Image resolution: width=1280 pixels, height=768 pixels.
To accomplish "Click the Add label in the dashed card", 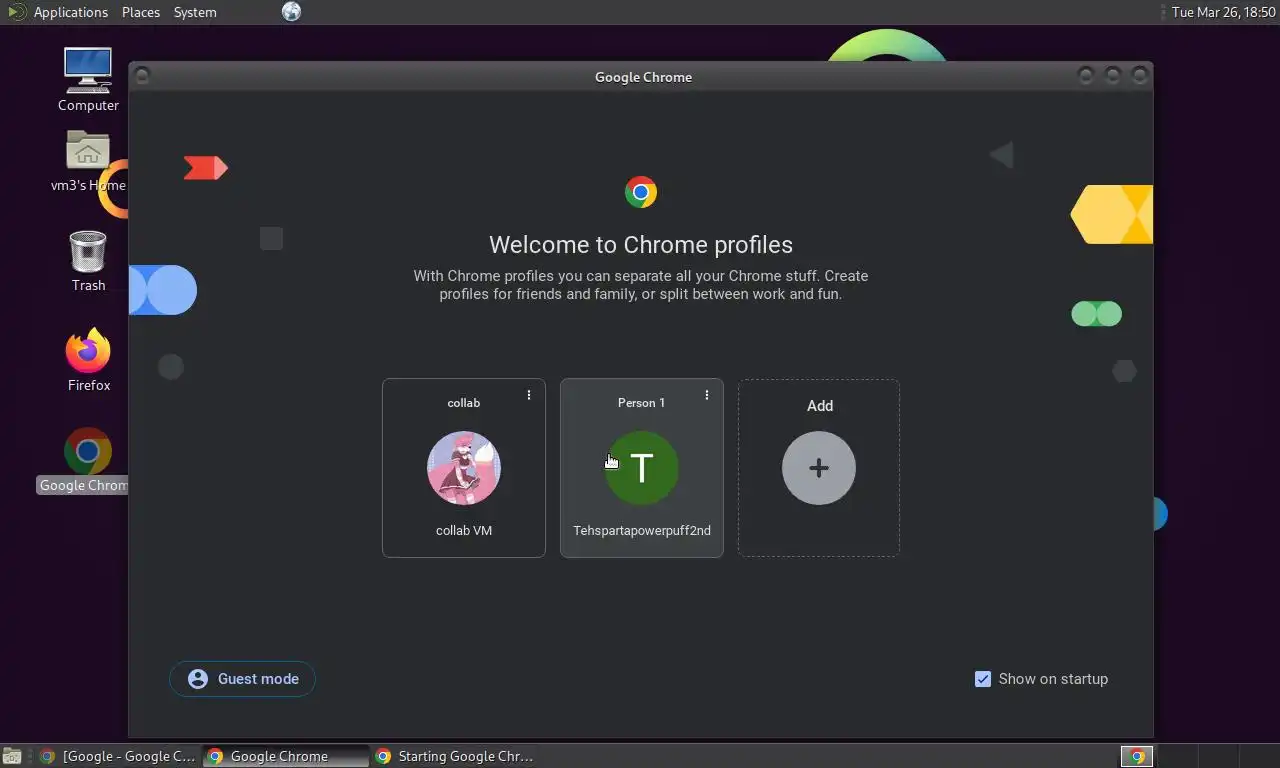I will [820, 406].
